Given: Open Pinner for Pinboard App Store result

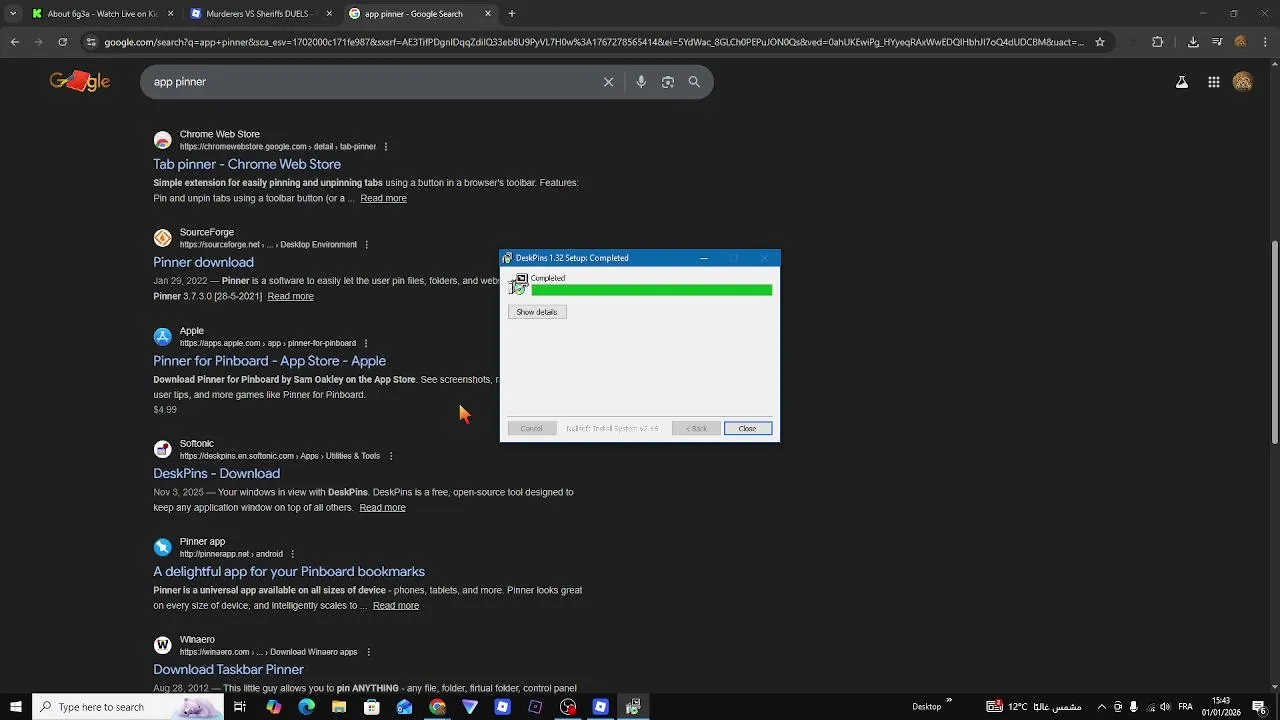Looking at the screenshot, I should [x=269, y=361].
